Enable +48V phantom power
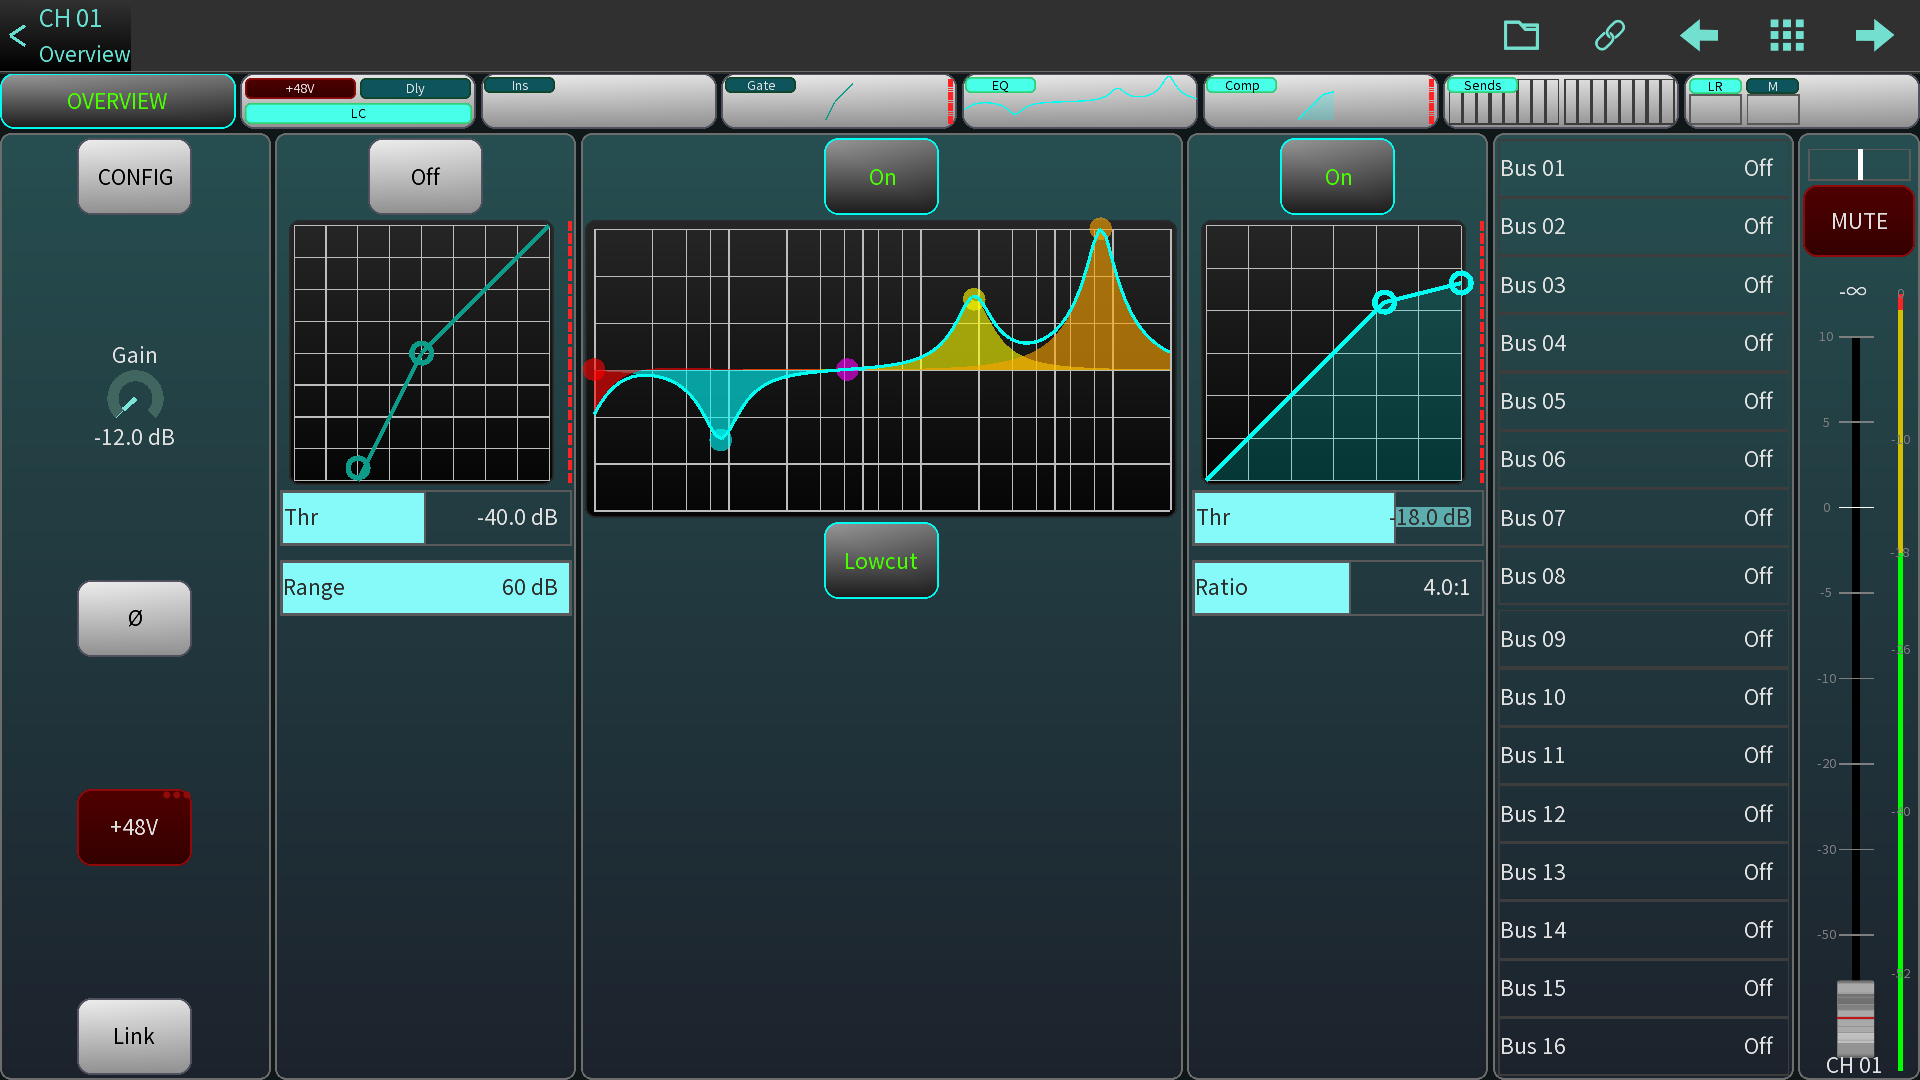1920x1080 pixels. pos(134,827)
